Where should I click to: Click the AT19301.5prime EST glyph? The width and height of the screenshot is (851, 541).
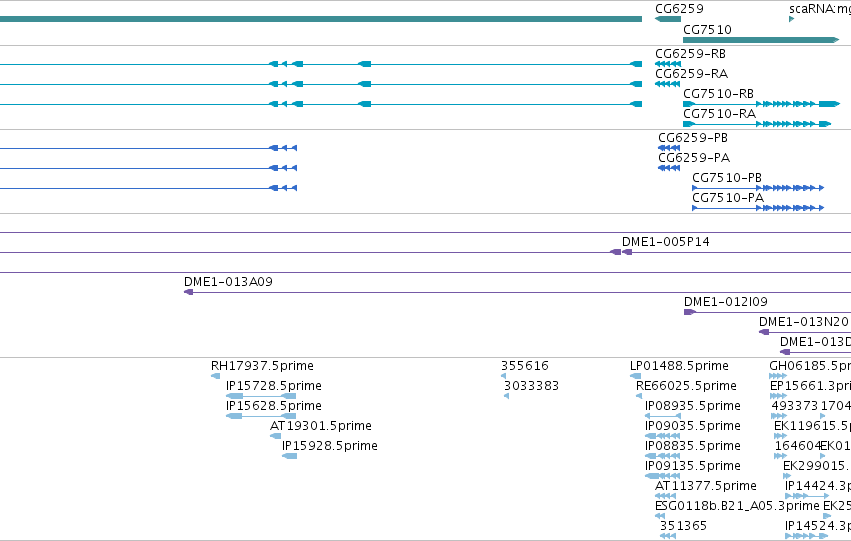276,436
